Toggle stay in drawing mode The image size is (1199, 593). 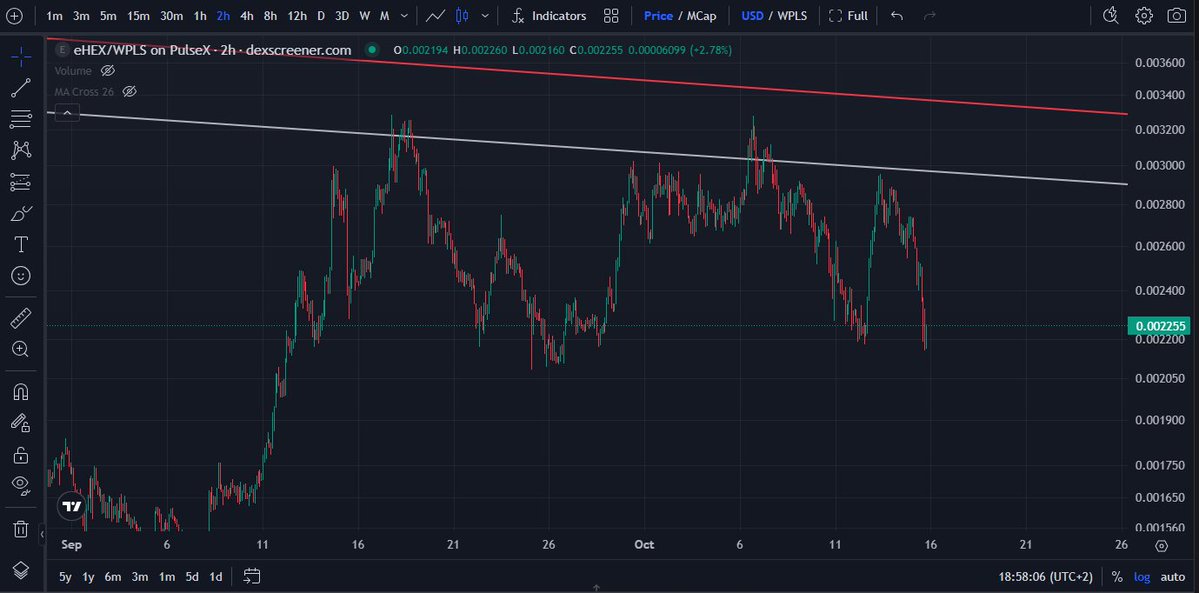pyautogui.click(x=21, y=423)
